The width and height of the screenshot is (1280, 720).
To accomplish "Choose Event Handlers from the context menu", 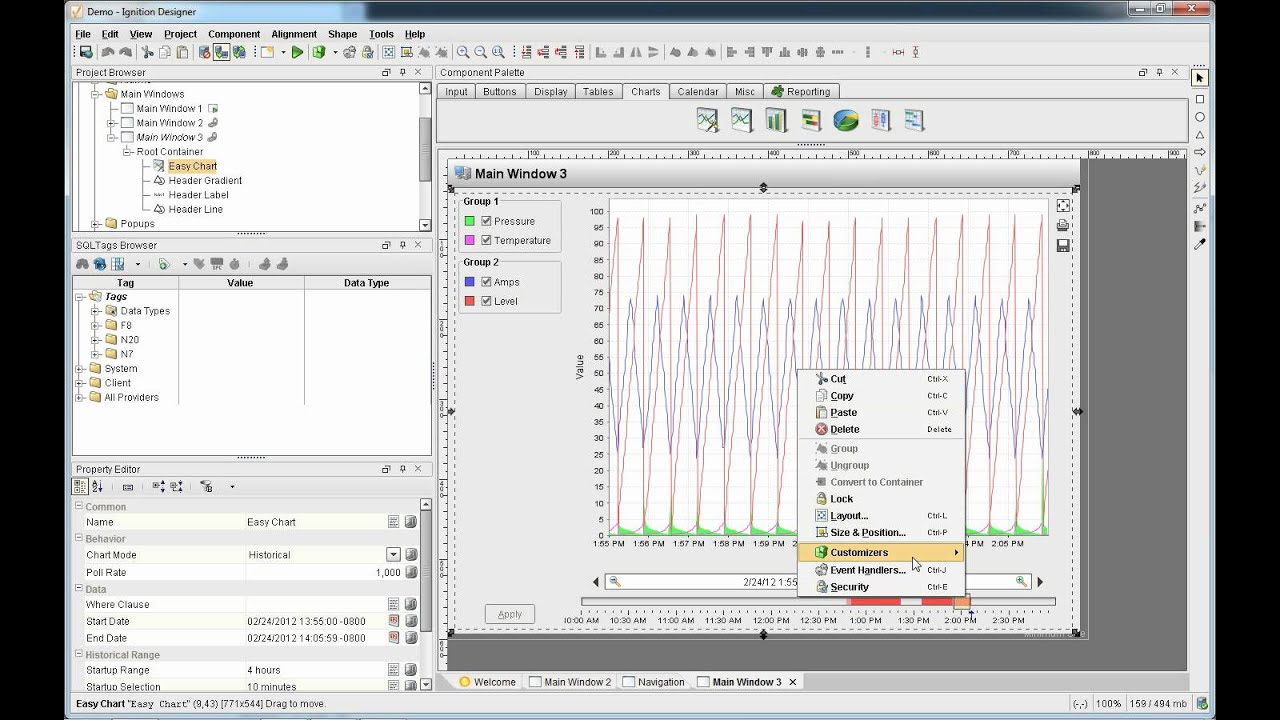I will pyautogui.click(x=881, y=570).
